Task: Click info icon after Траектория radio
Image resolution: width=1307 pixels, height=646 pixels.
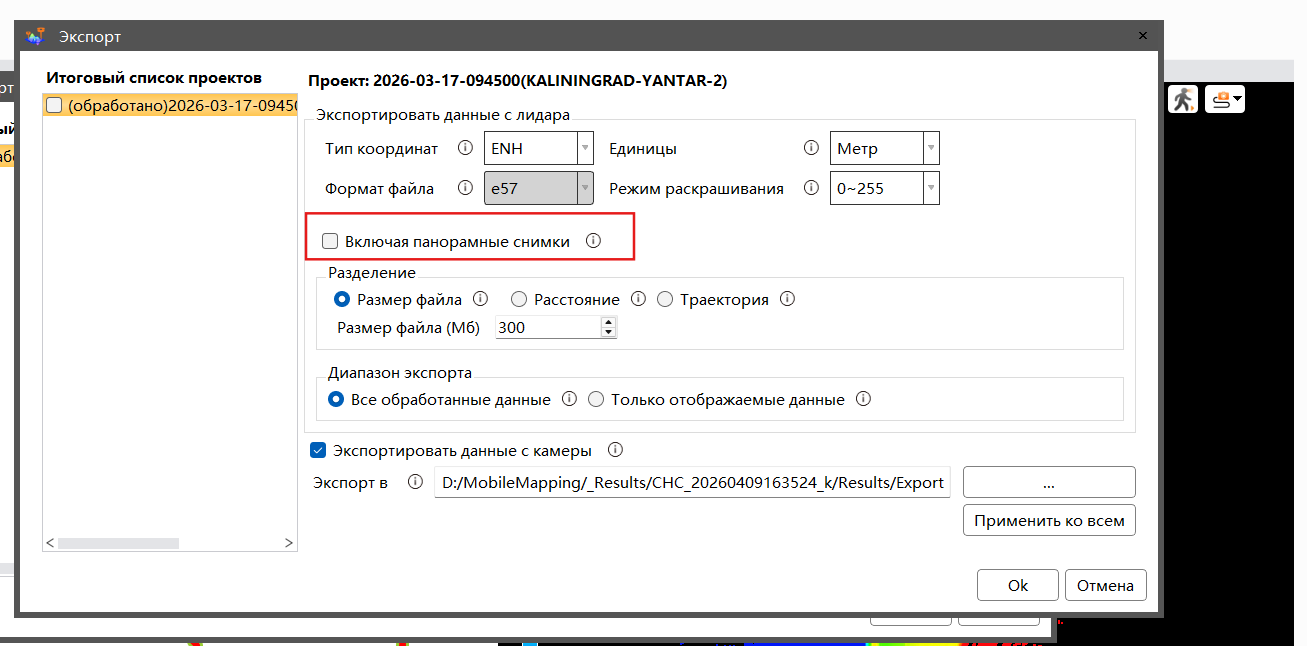Action: click(787, 299)
